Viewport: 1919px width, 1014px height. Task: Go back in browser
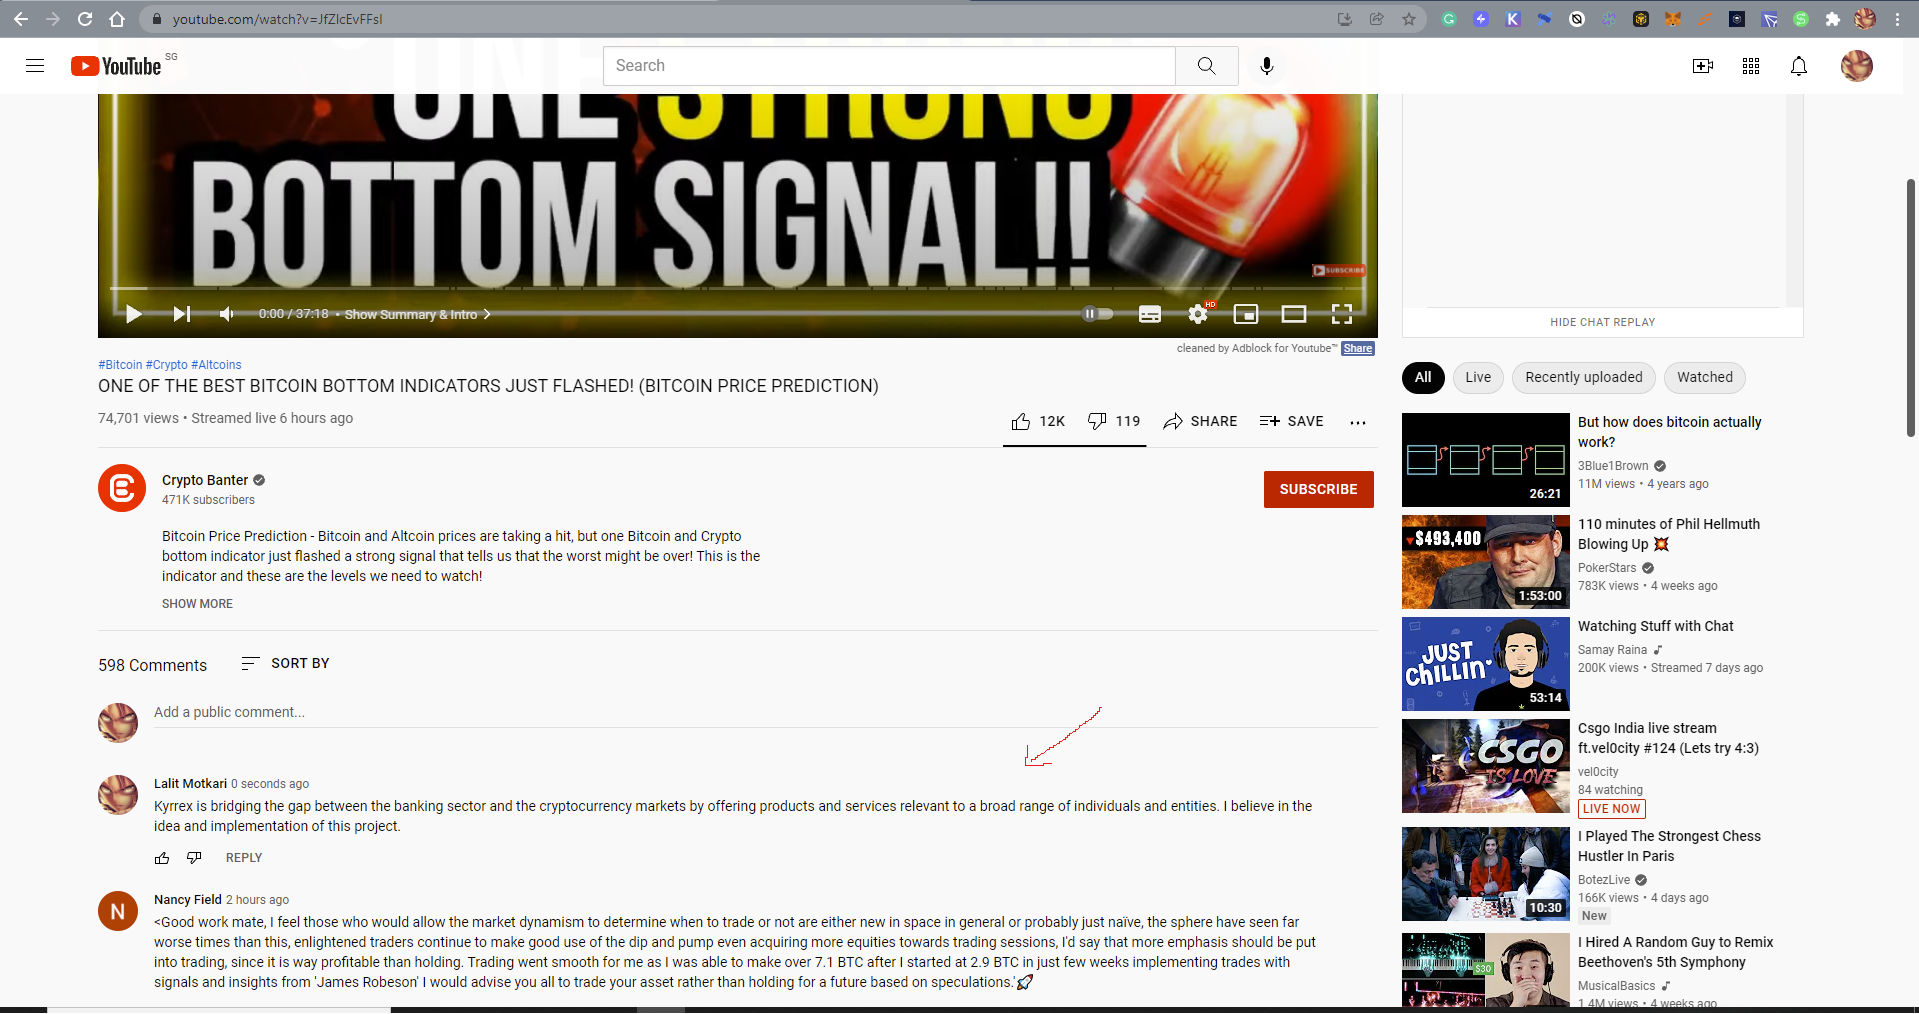tap(21, 19)
